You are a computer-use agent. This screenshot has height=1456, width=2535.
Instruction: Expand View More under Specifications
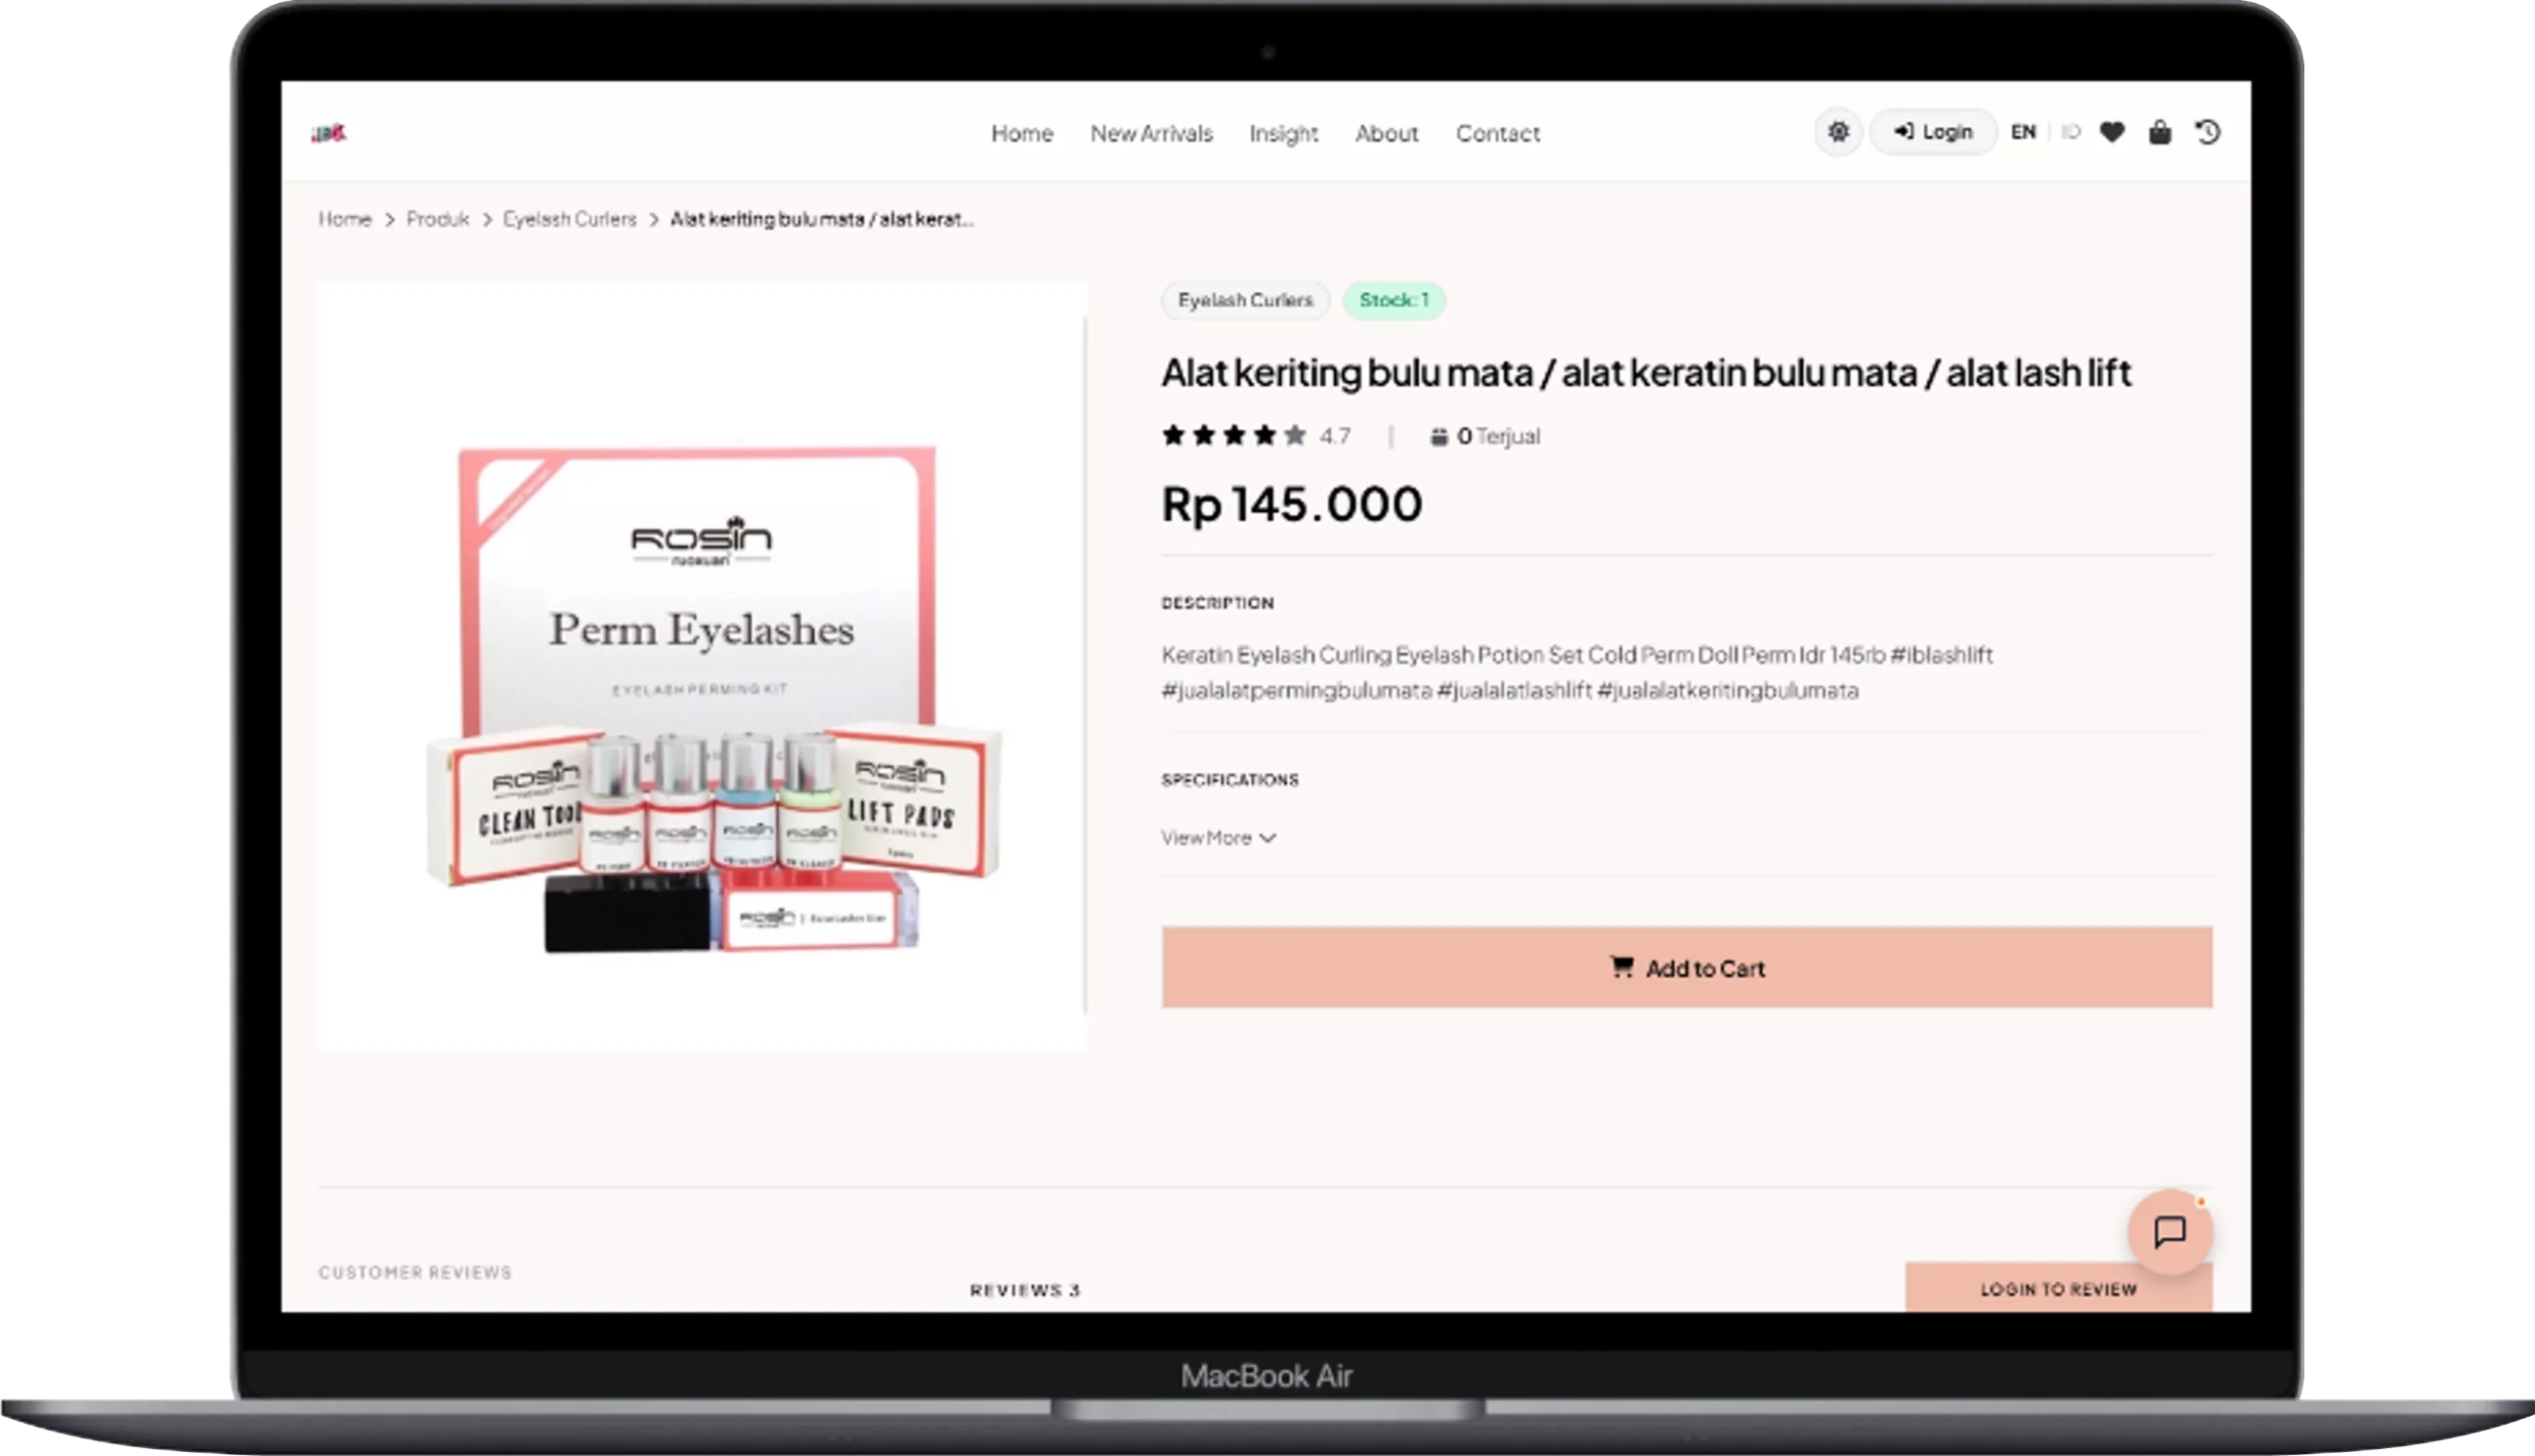point(1218,838)
